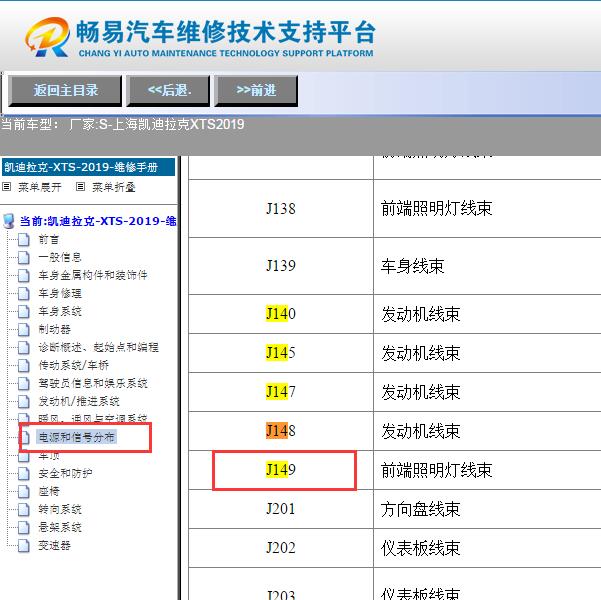Click the page icon beside 前言
The height and width of the screenshot is (600, 601).
(24, 240)
